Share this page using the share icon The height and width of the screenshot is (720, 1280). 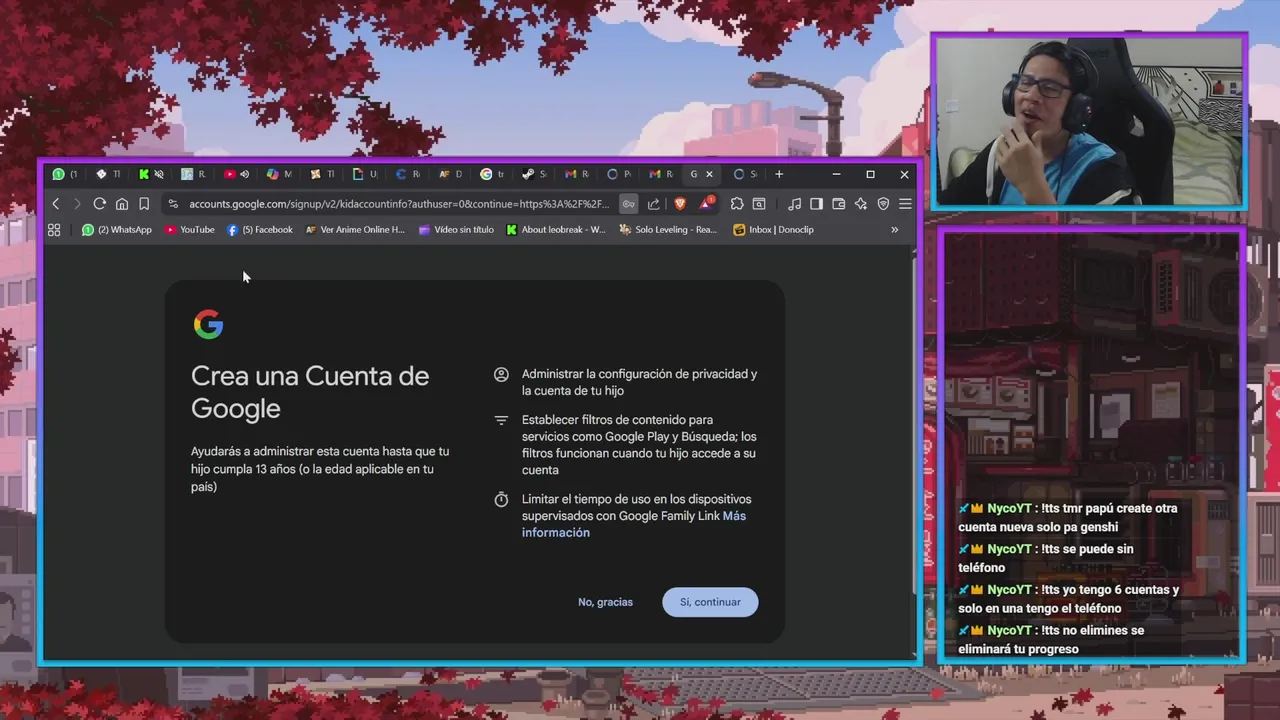coord(654,204)
